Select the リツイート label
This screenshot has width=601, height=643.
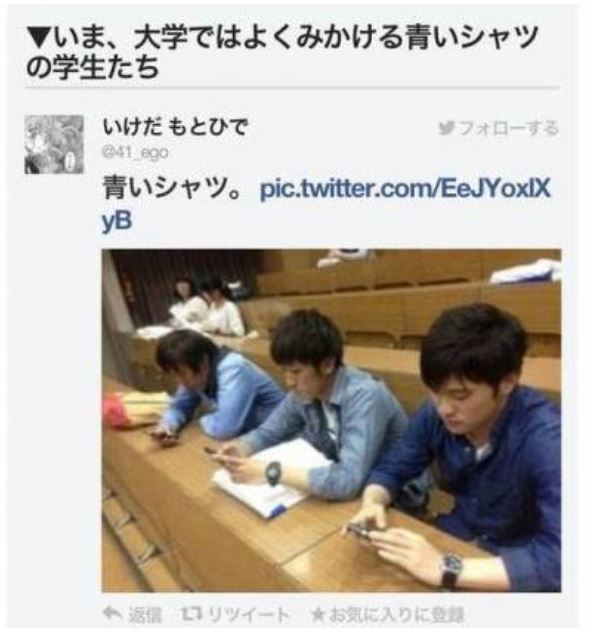pos(248,615)
